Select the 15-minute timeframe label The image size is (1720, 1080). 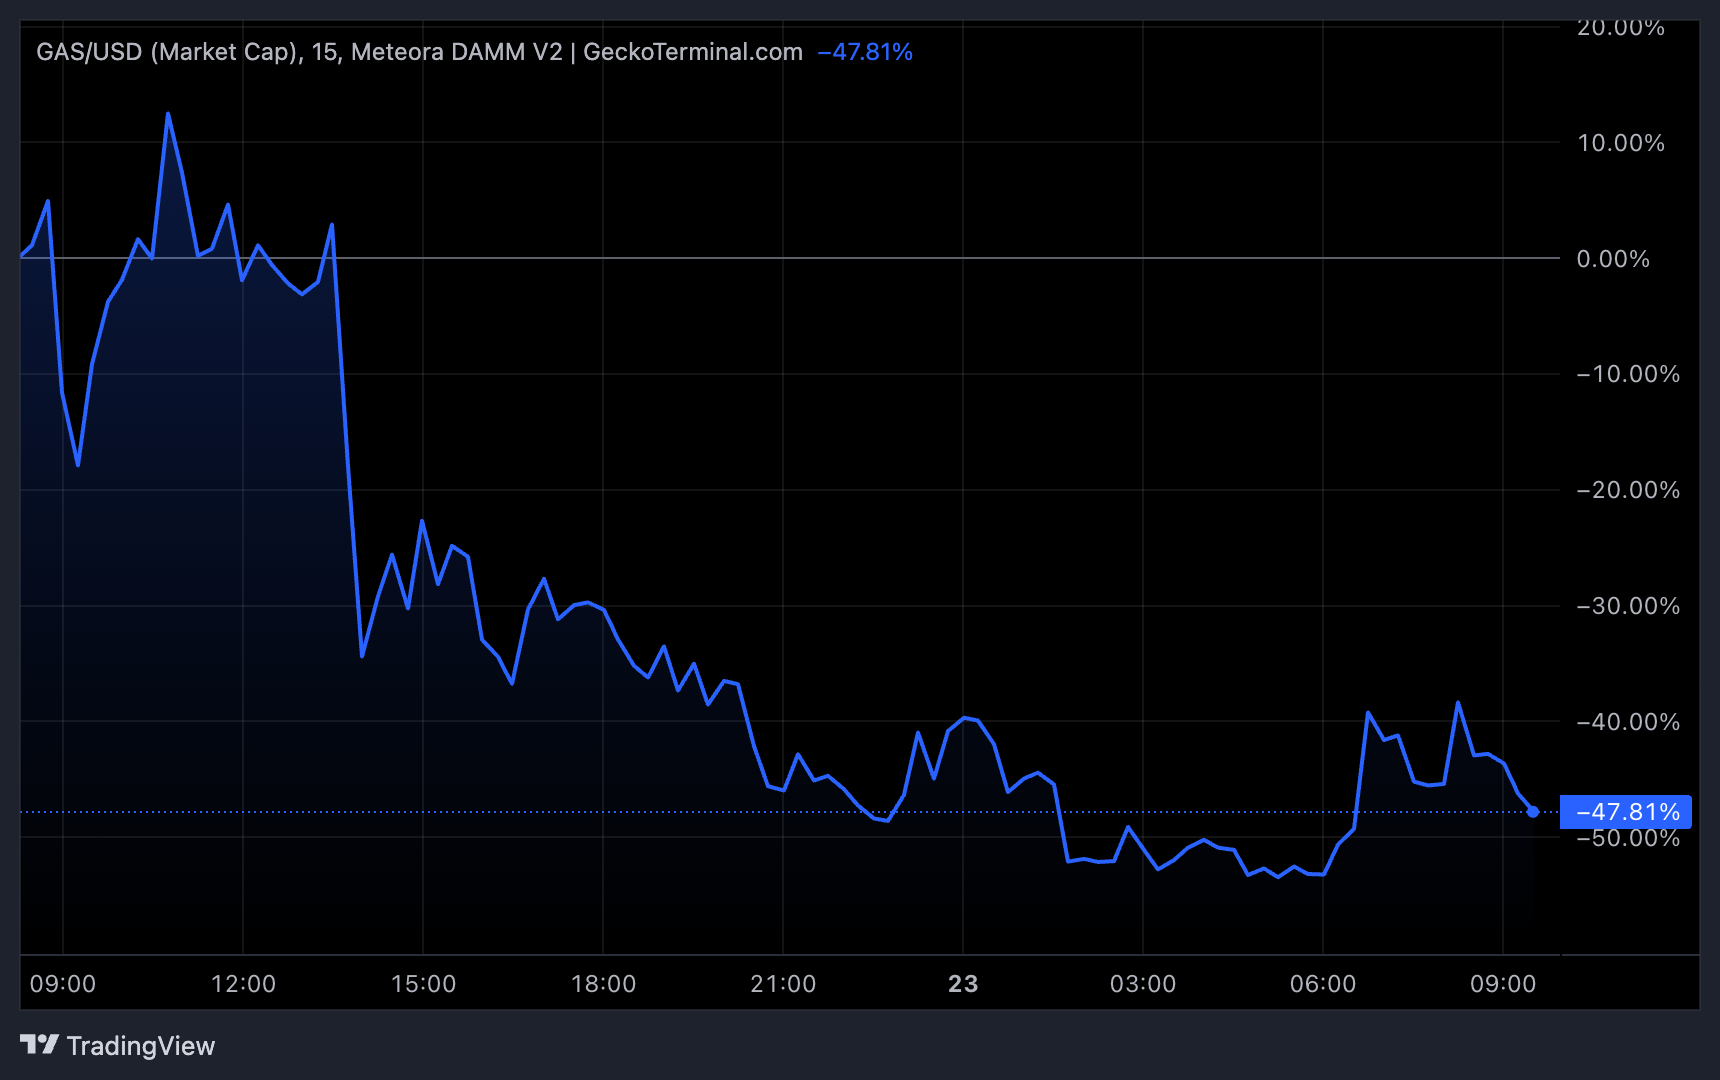330,51
